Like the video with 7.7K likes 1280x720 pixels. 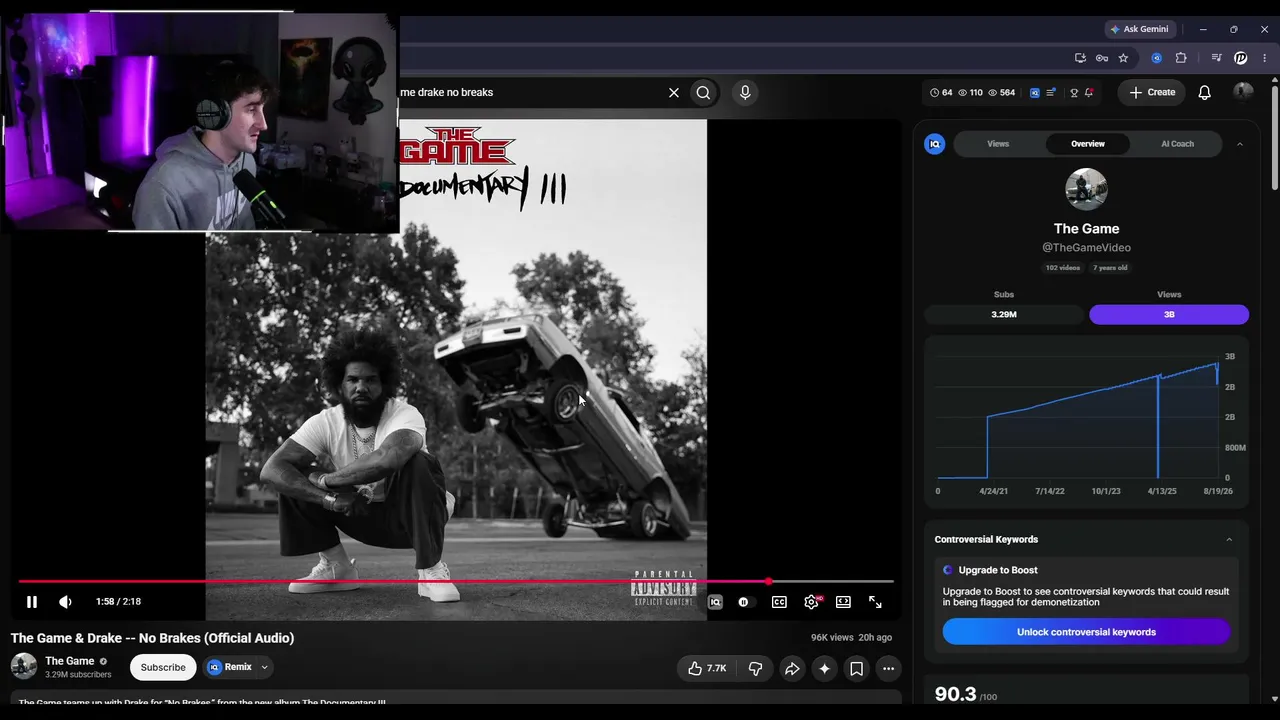(707, 668)
